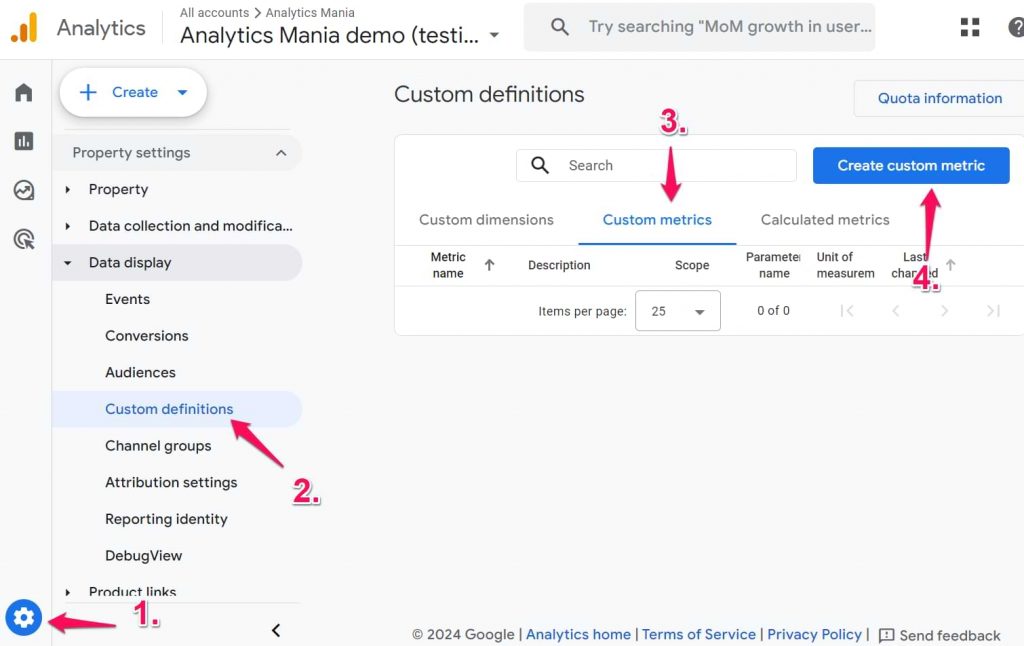Select the Advertising icon in left navigation

click(23, 238)
